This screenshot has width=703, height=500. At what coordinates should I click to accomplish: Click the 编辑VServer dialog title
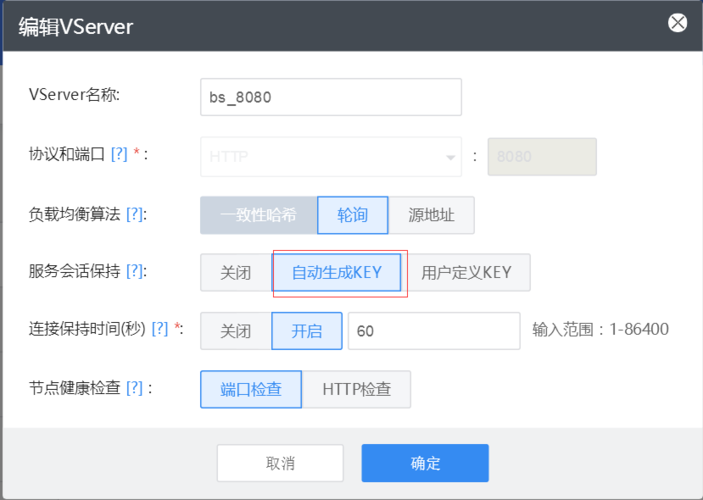[76, 27]
